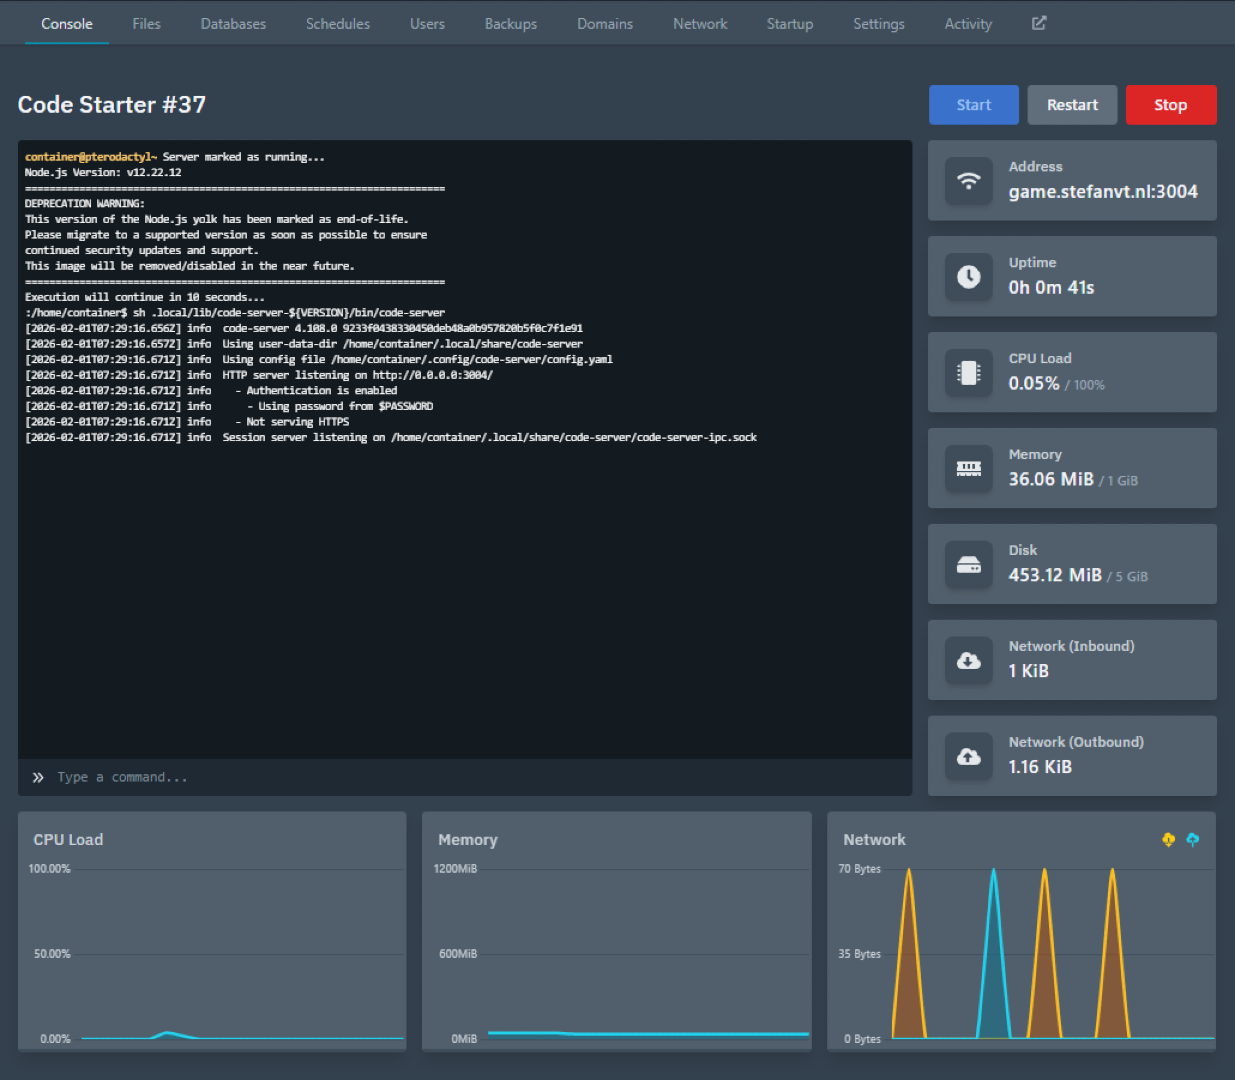Image resolution: width=1235 pixels, height=1080 pixels.
Task: Open the Startup tab
Action: 789,24
